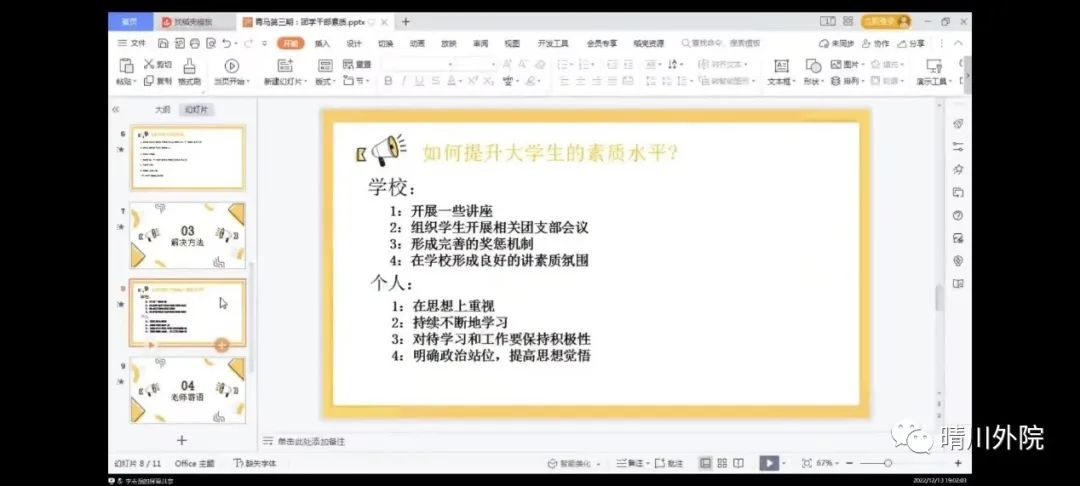Start slideshow from status bar play button
The width and height of the screenshot is (1080, 486).
[x=768, y=463]
